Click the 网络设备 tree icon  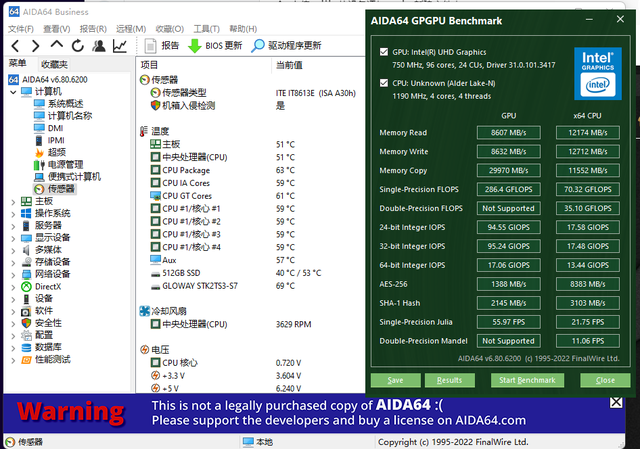tap(26, 274)
